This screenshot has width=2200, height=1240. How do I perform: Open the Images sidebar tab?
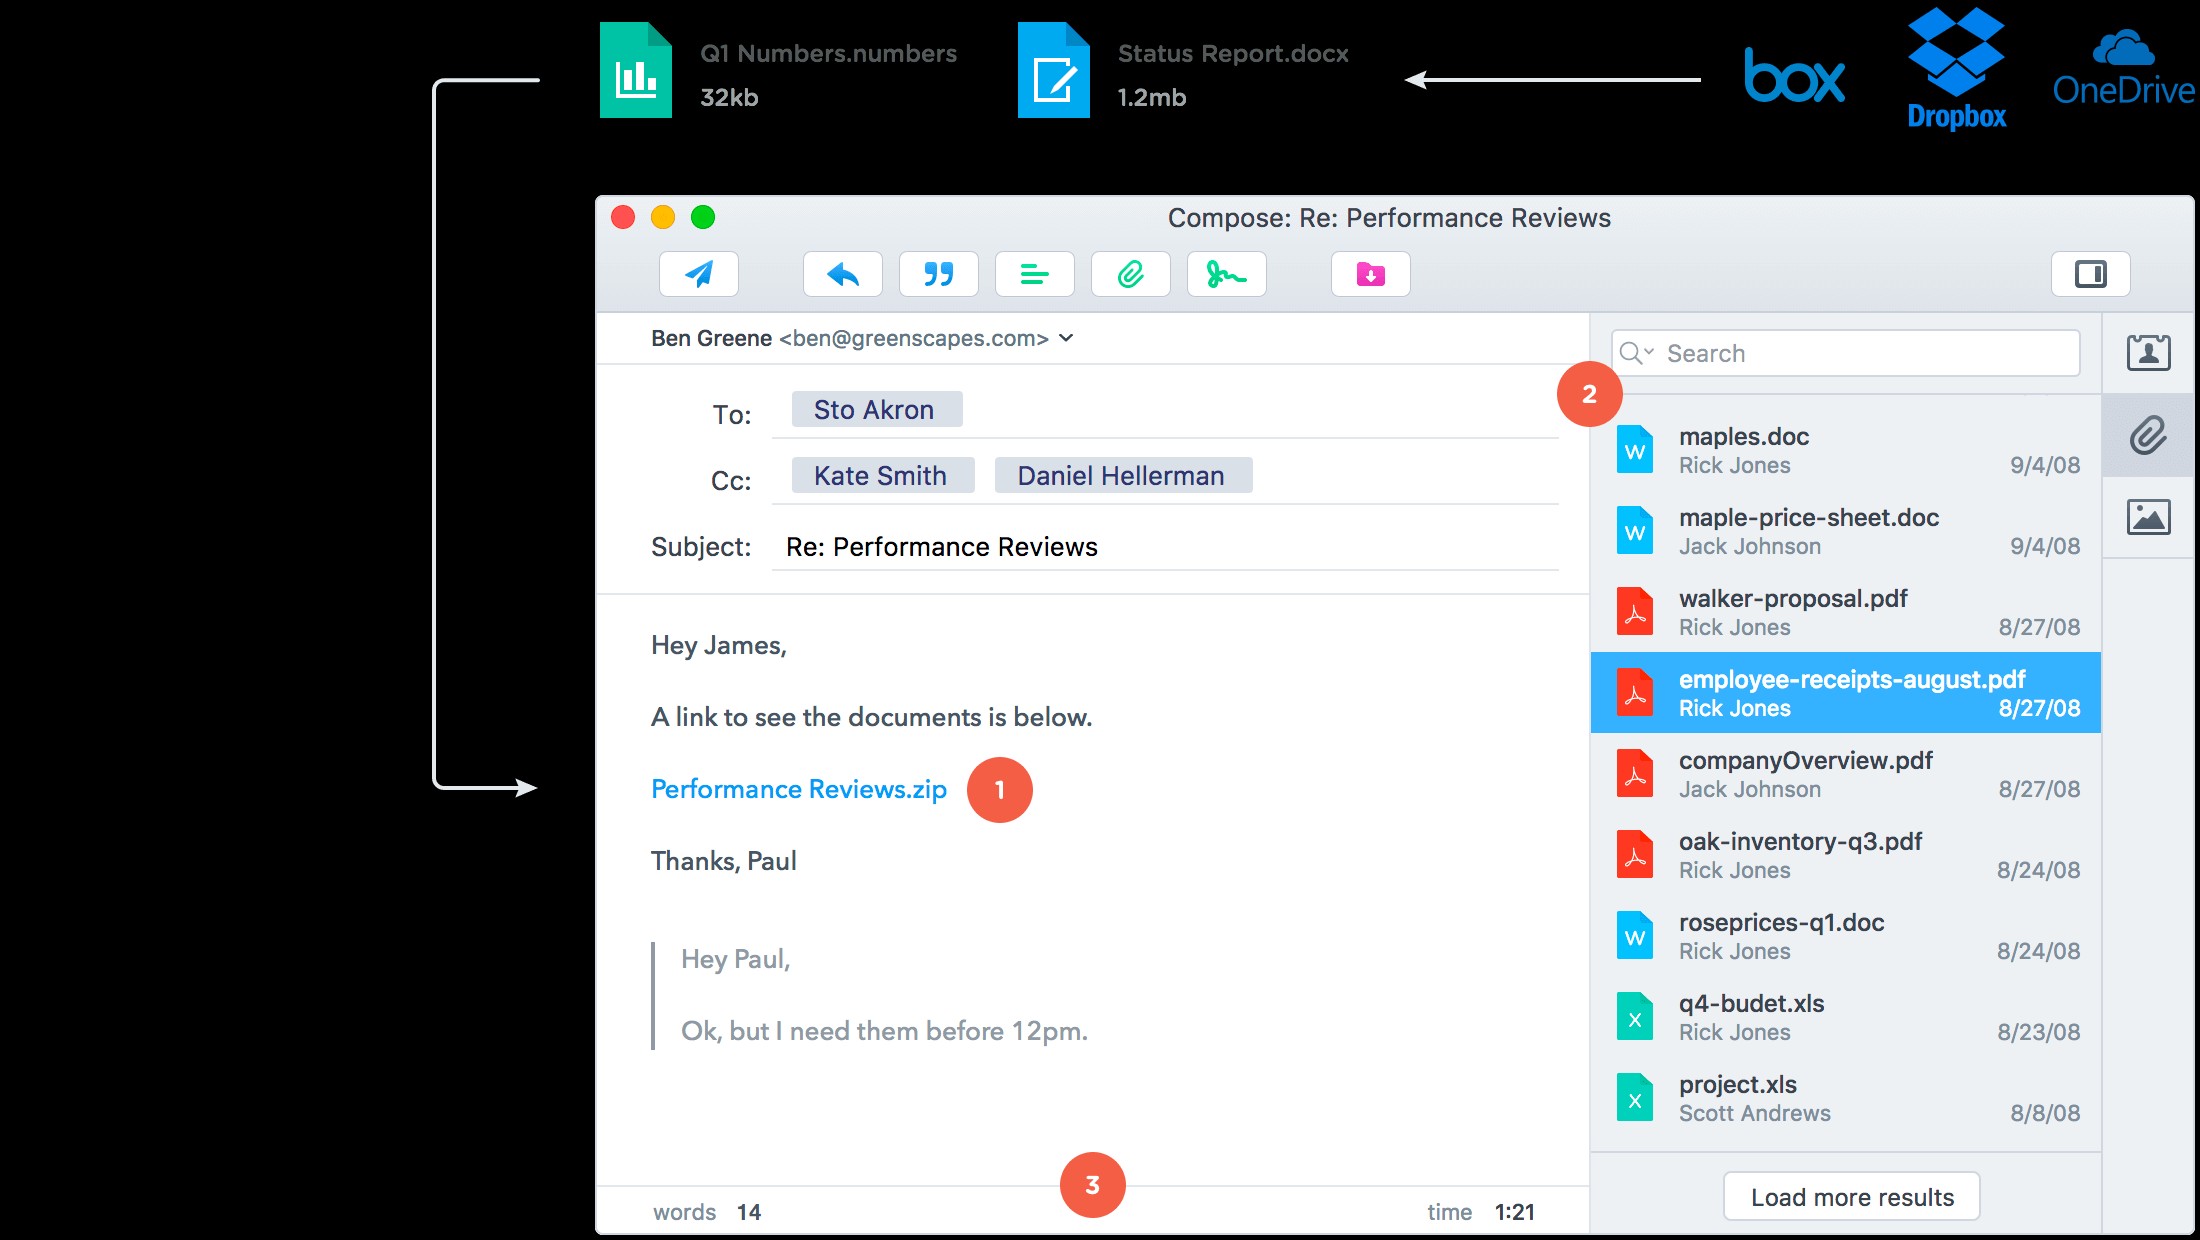[x=2148, y=517]
